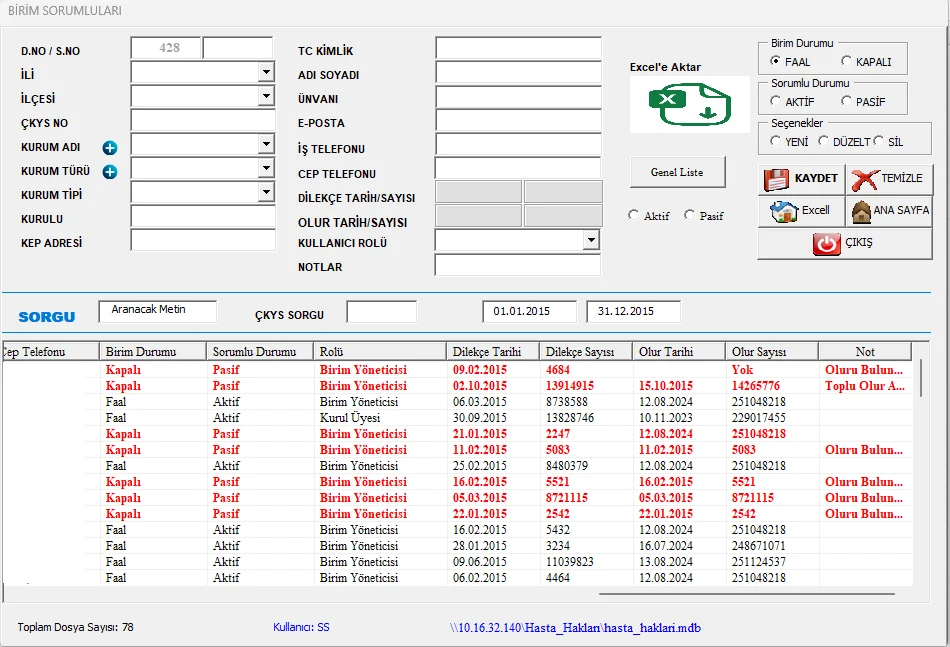Expand the KURUM ADI combo box
Screen dimensions: 950x647
coord(265,144)
